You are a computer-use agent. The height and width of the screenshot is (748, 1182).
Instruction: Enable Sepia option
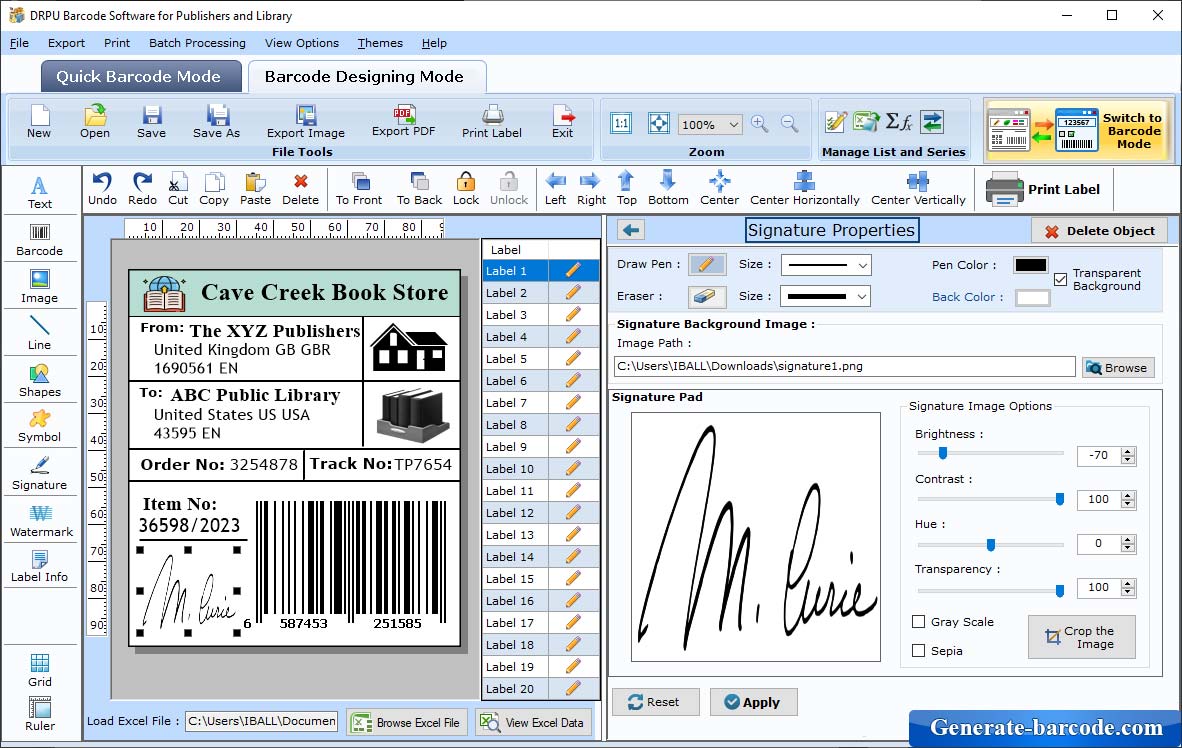918,651
